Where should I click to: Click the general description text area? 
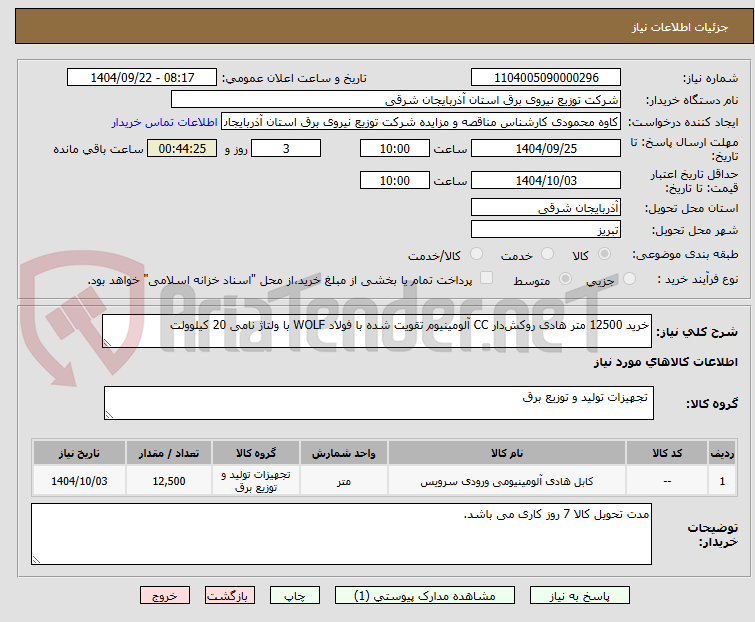[x=377, y=331]
